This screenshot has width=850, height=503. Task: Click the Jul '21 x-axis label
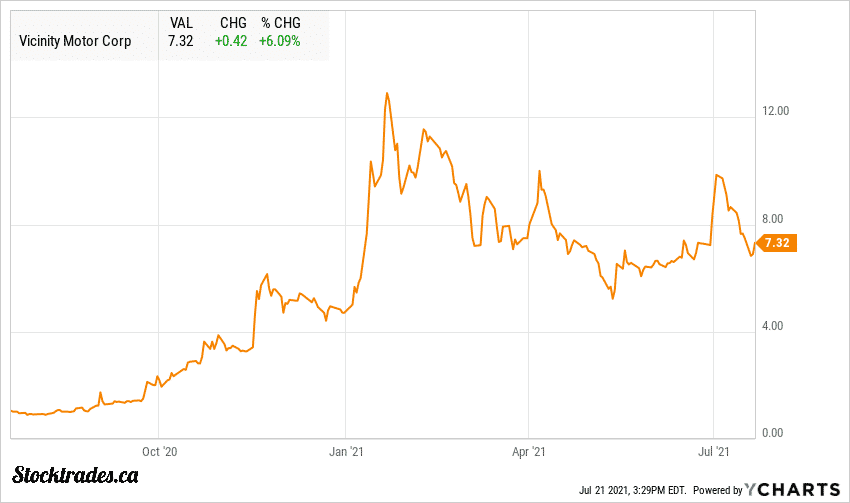pyautogui.click(x=713, y=451)
